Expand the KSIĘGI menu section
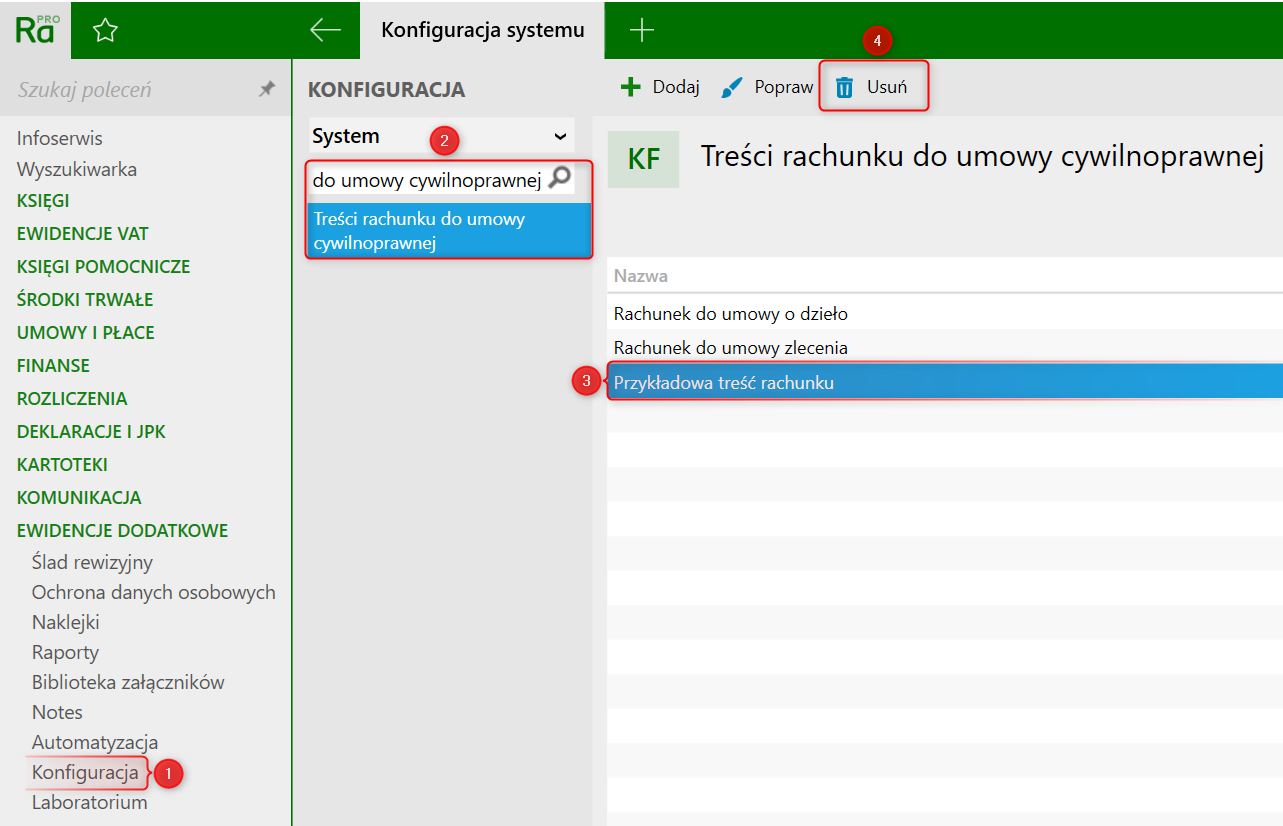This screenshot has width=1283, height=826. 43,201
